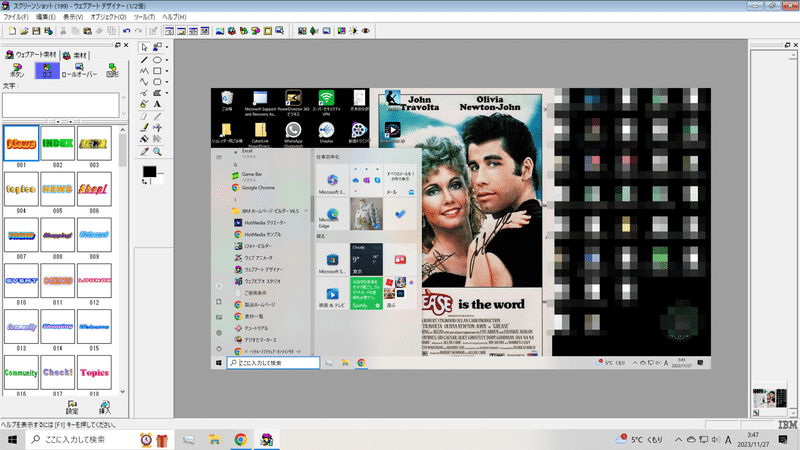The width and height of the screenshot is (800, 450).
Task: Click the 挿入 button below logo list
Action: click(105, 407)
